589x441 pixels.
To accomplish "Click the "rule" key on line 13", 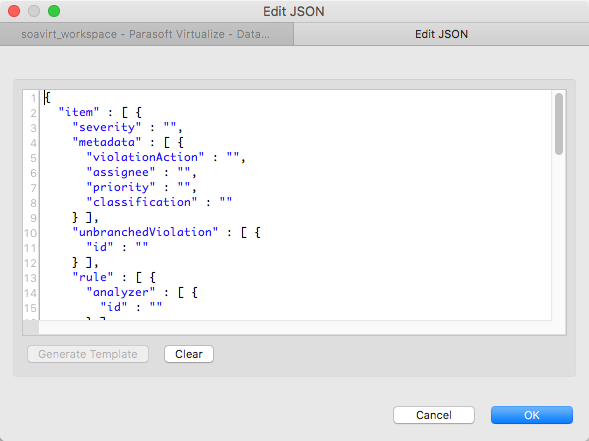I will (93, 277).
